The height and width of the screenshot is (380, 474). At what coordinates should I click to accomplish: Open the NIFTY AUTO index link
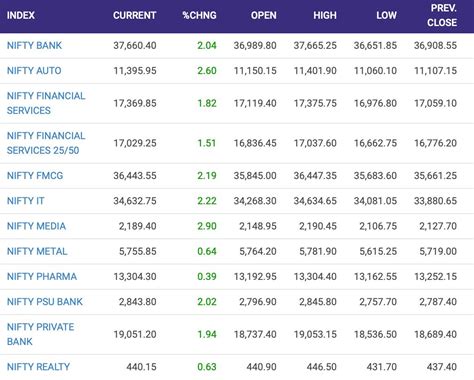pyautogui.click(x=34, y=71)
